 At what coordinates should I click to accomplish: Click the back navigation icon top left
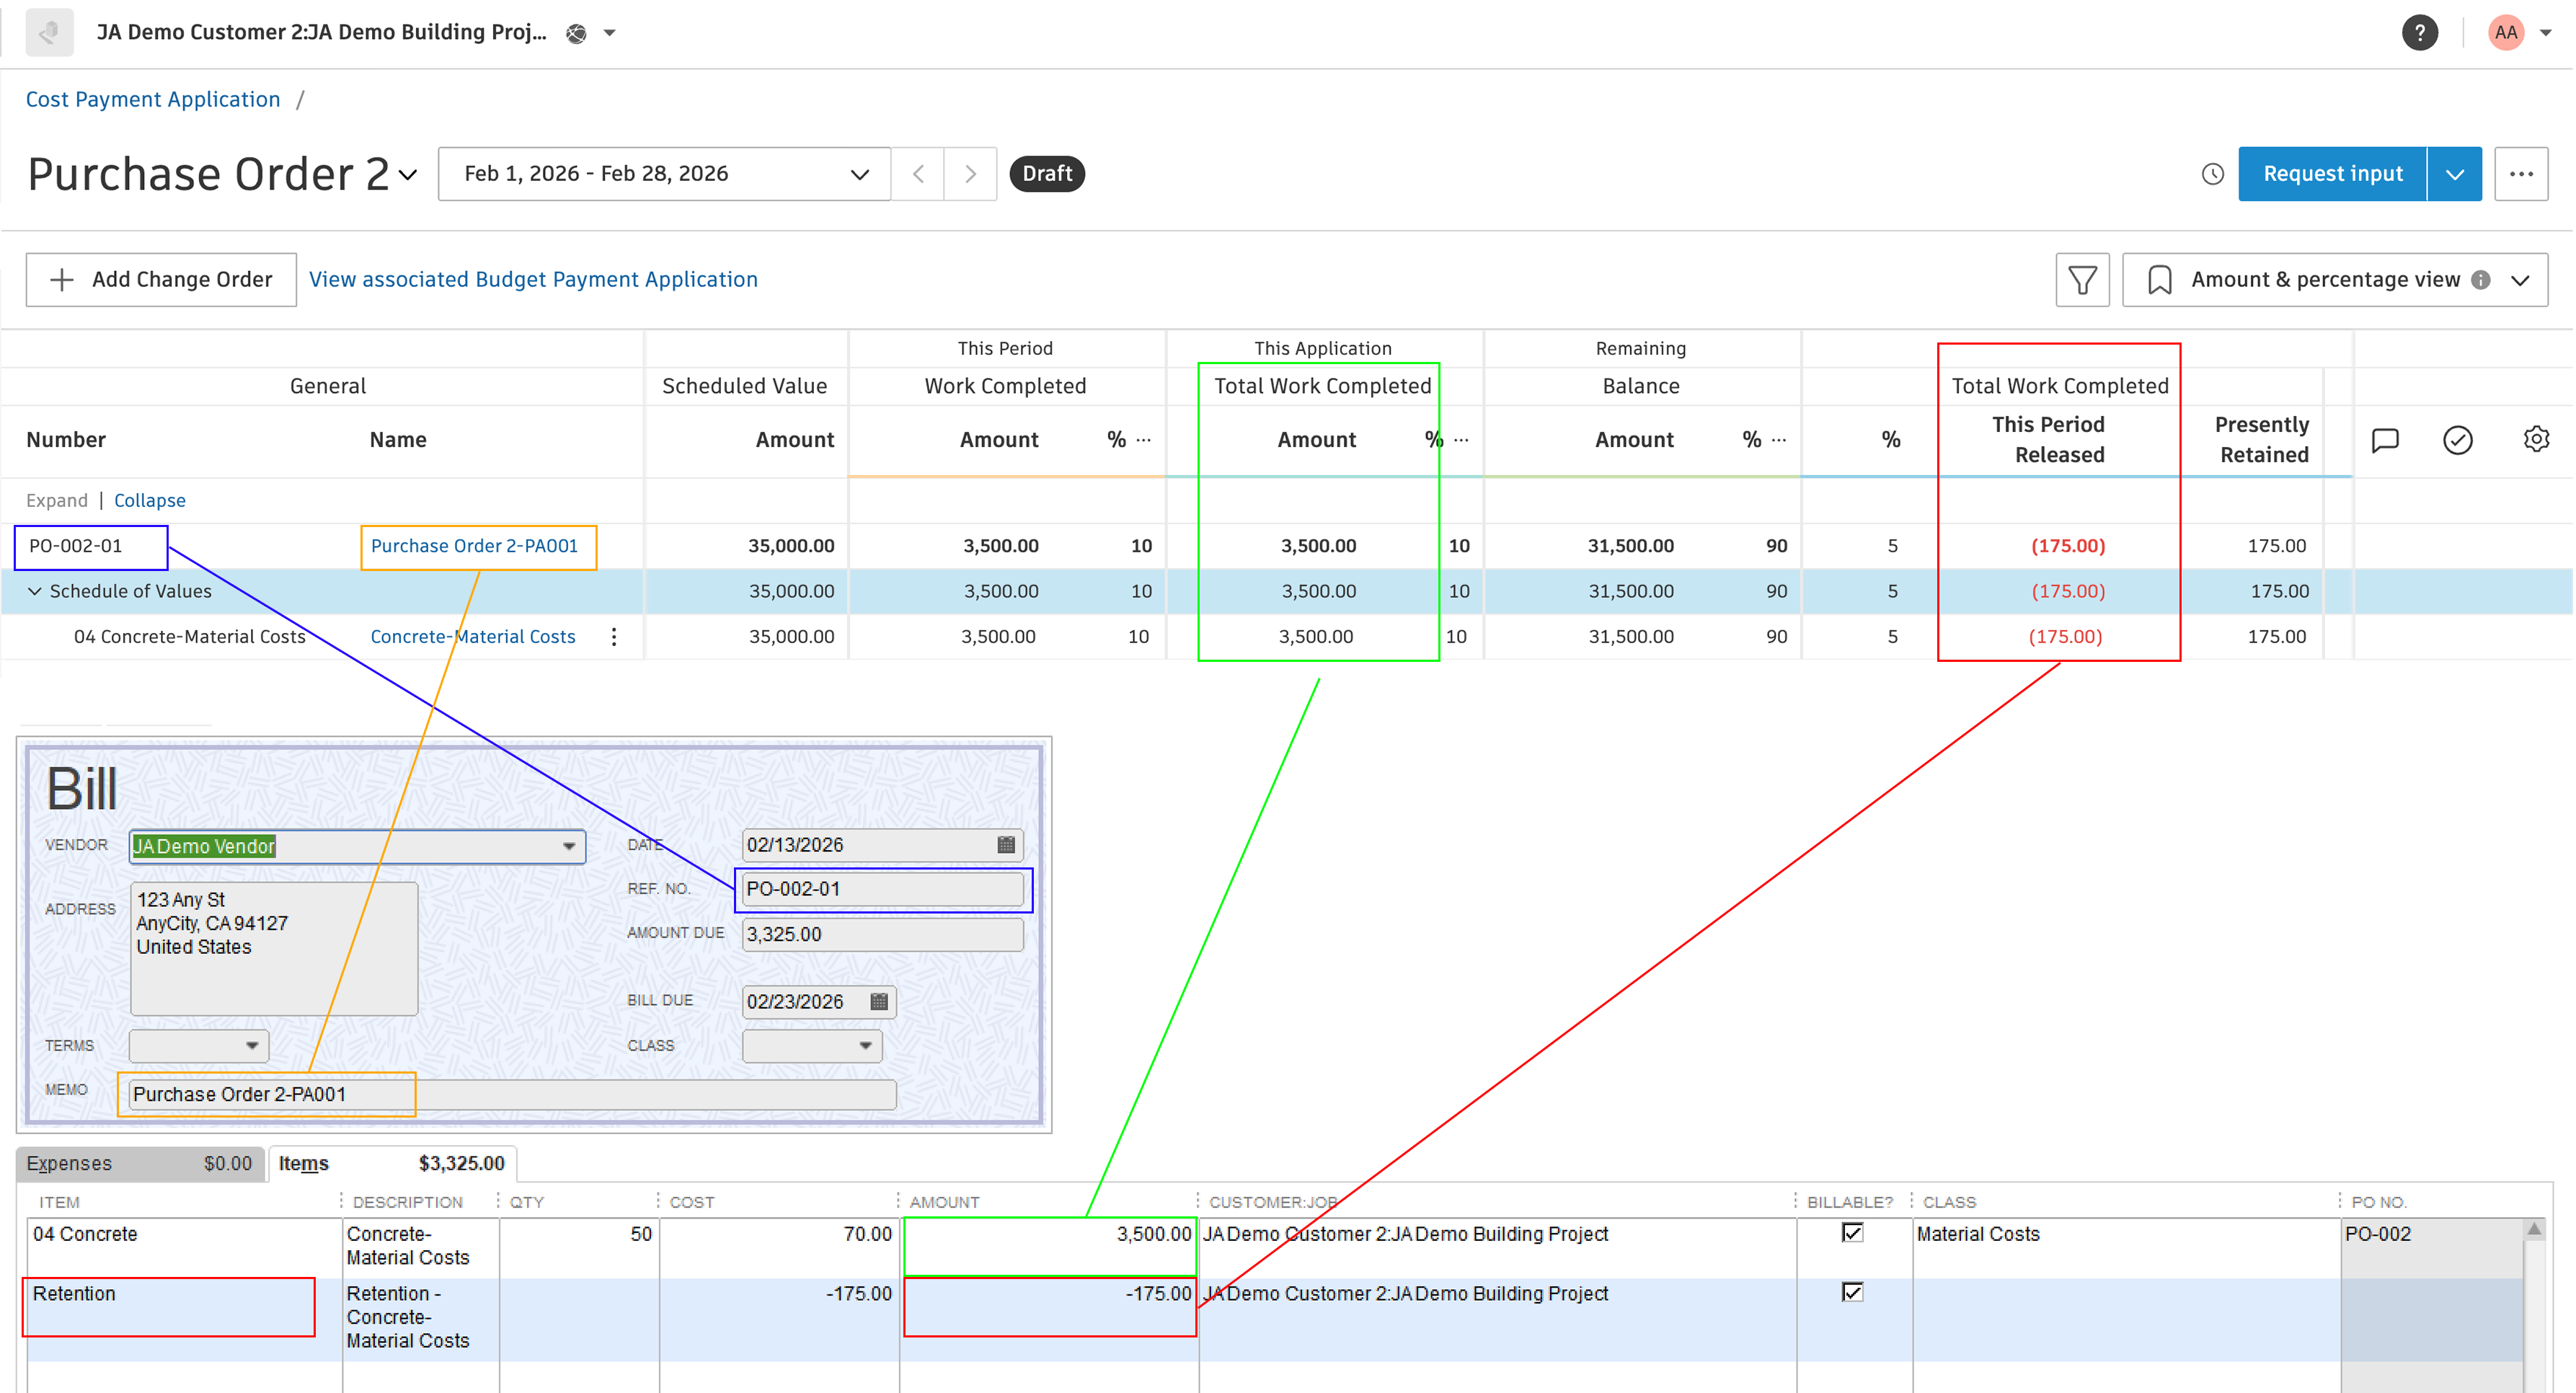tap(48, 31)
